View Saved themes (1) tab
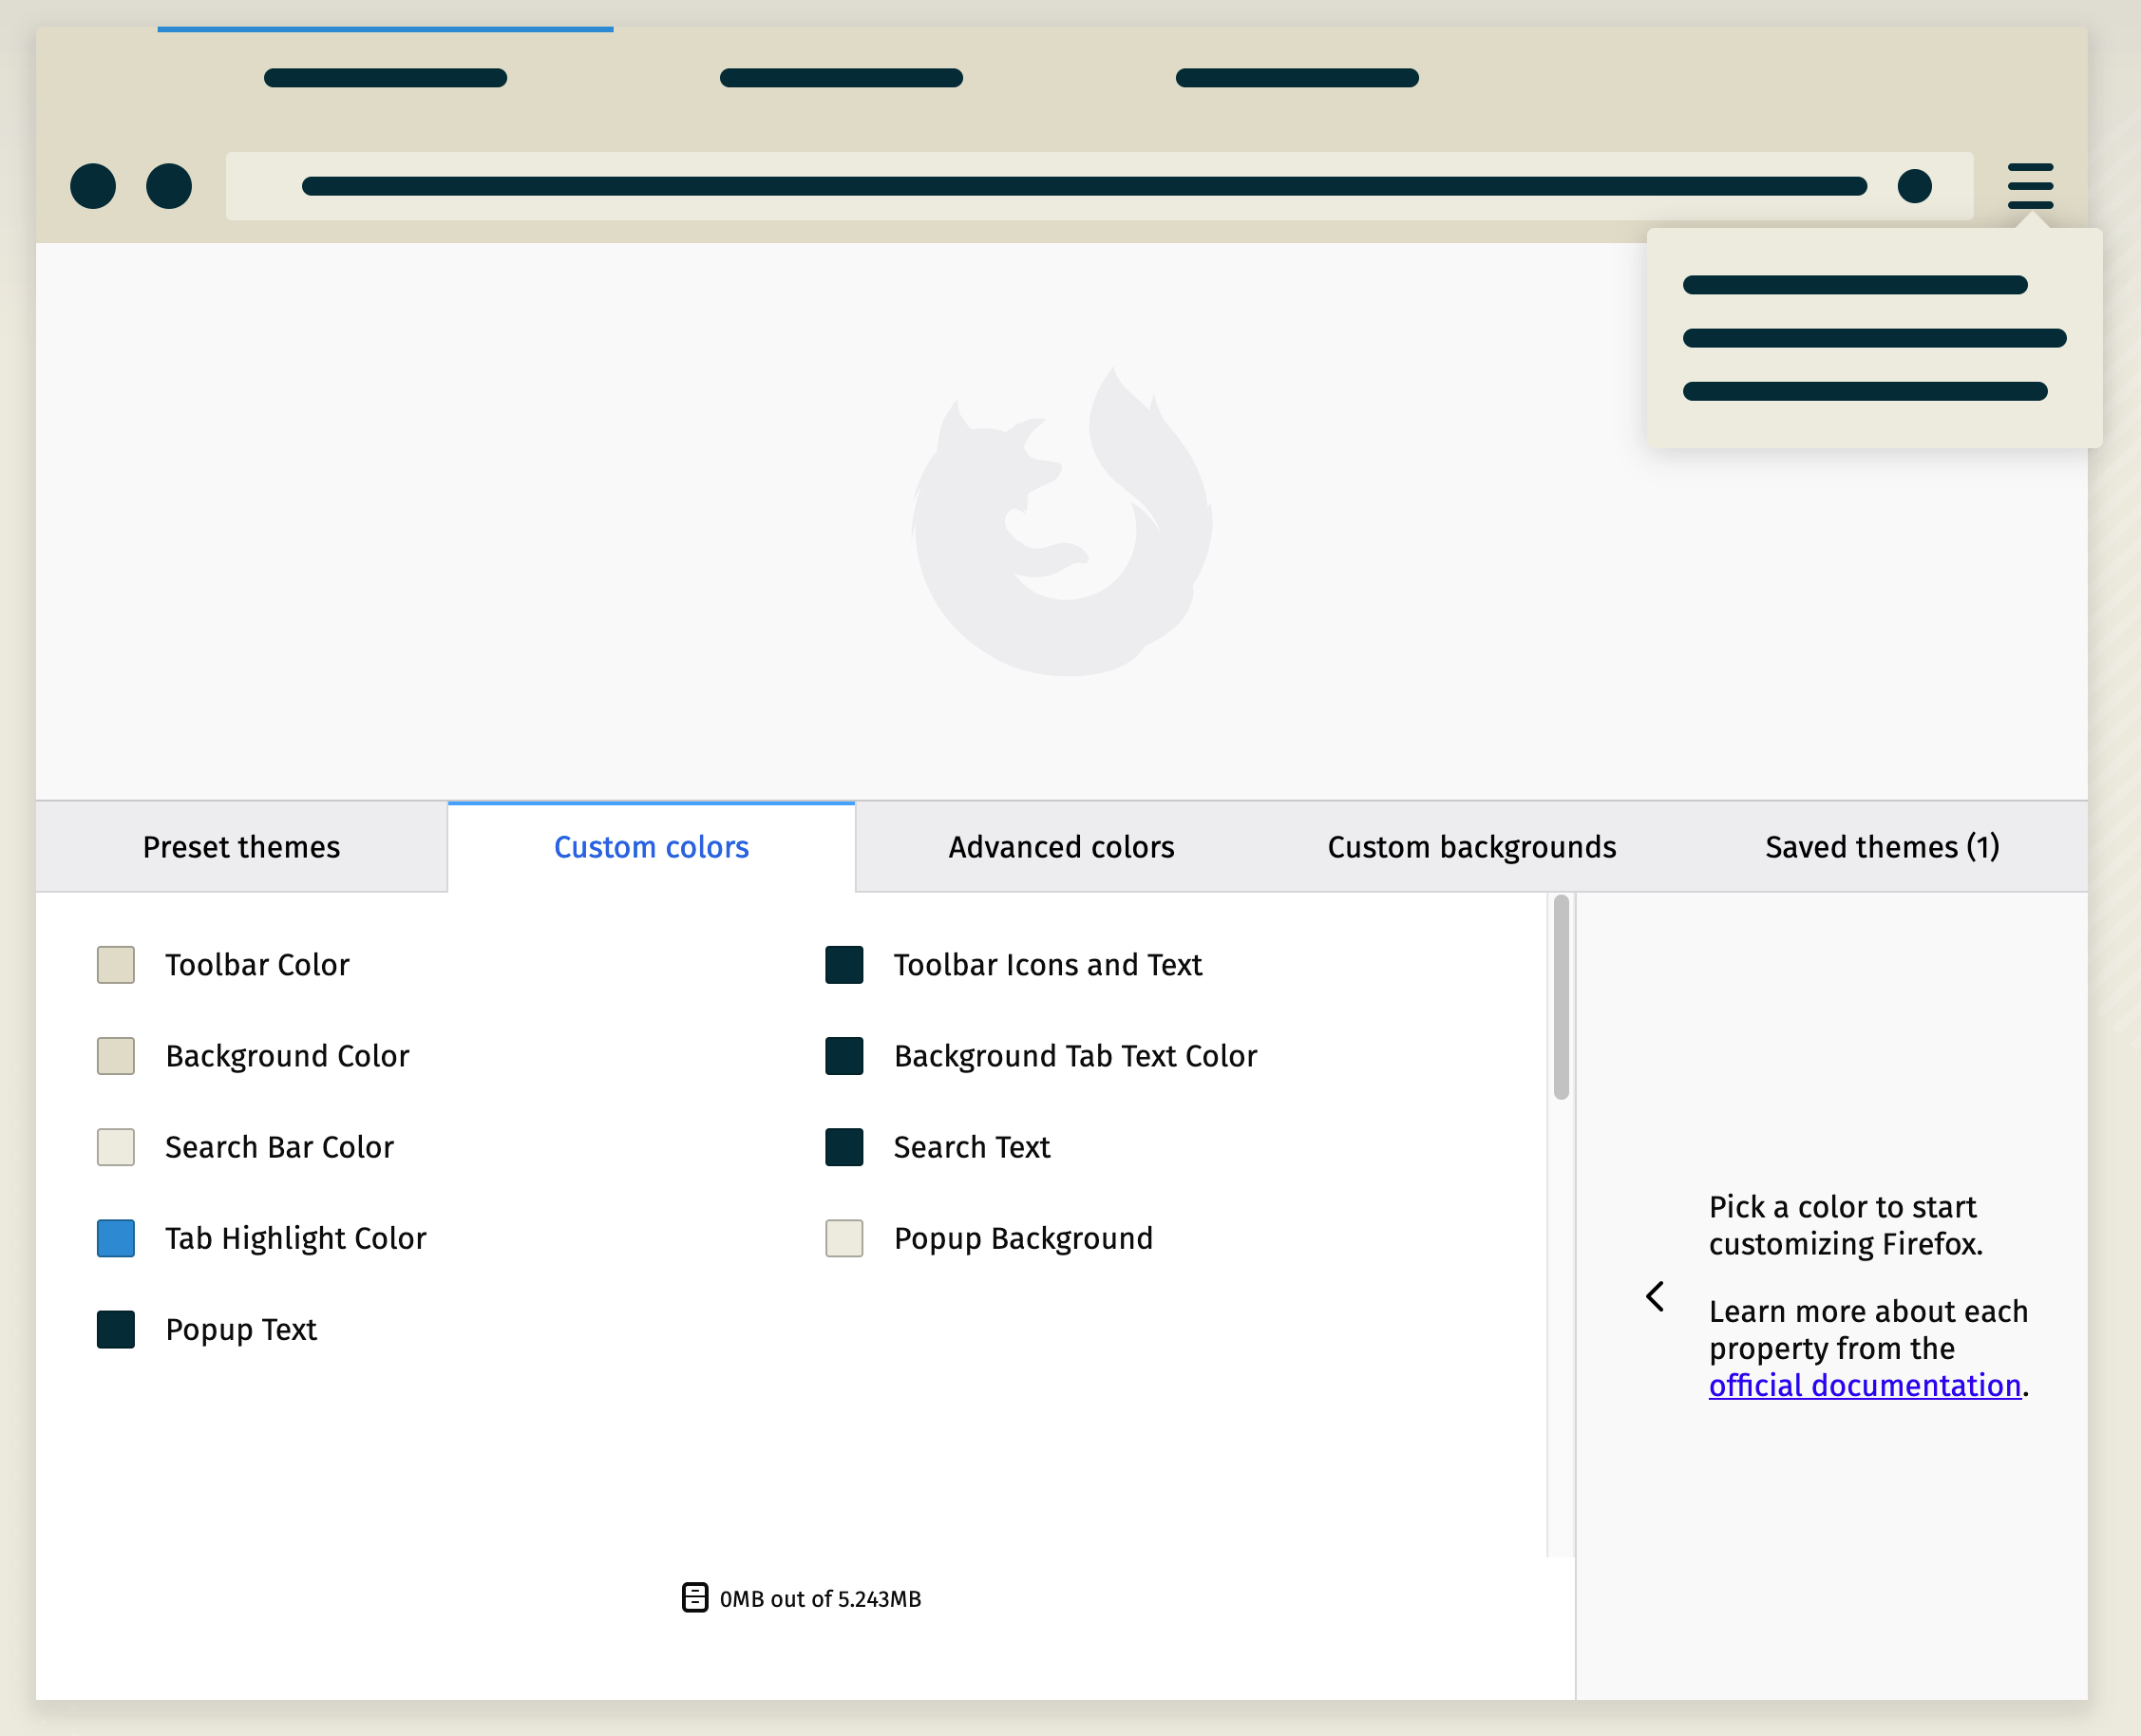The height and width of the screenshot is (1736, 2141). 1882,847
